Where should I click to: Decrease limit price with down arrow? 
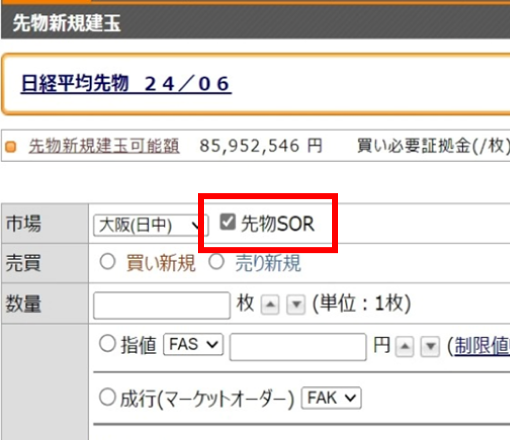(x=430, y=347)
